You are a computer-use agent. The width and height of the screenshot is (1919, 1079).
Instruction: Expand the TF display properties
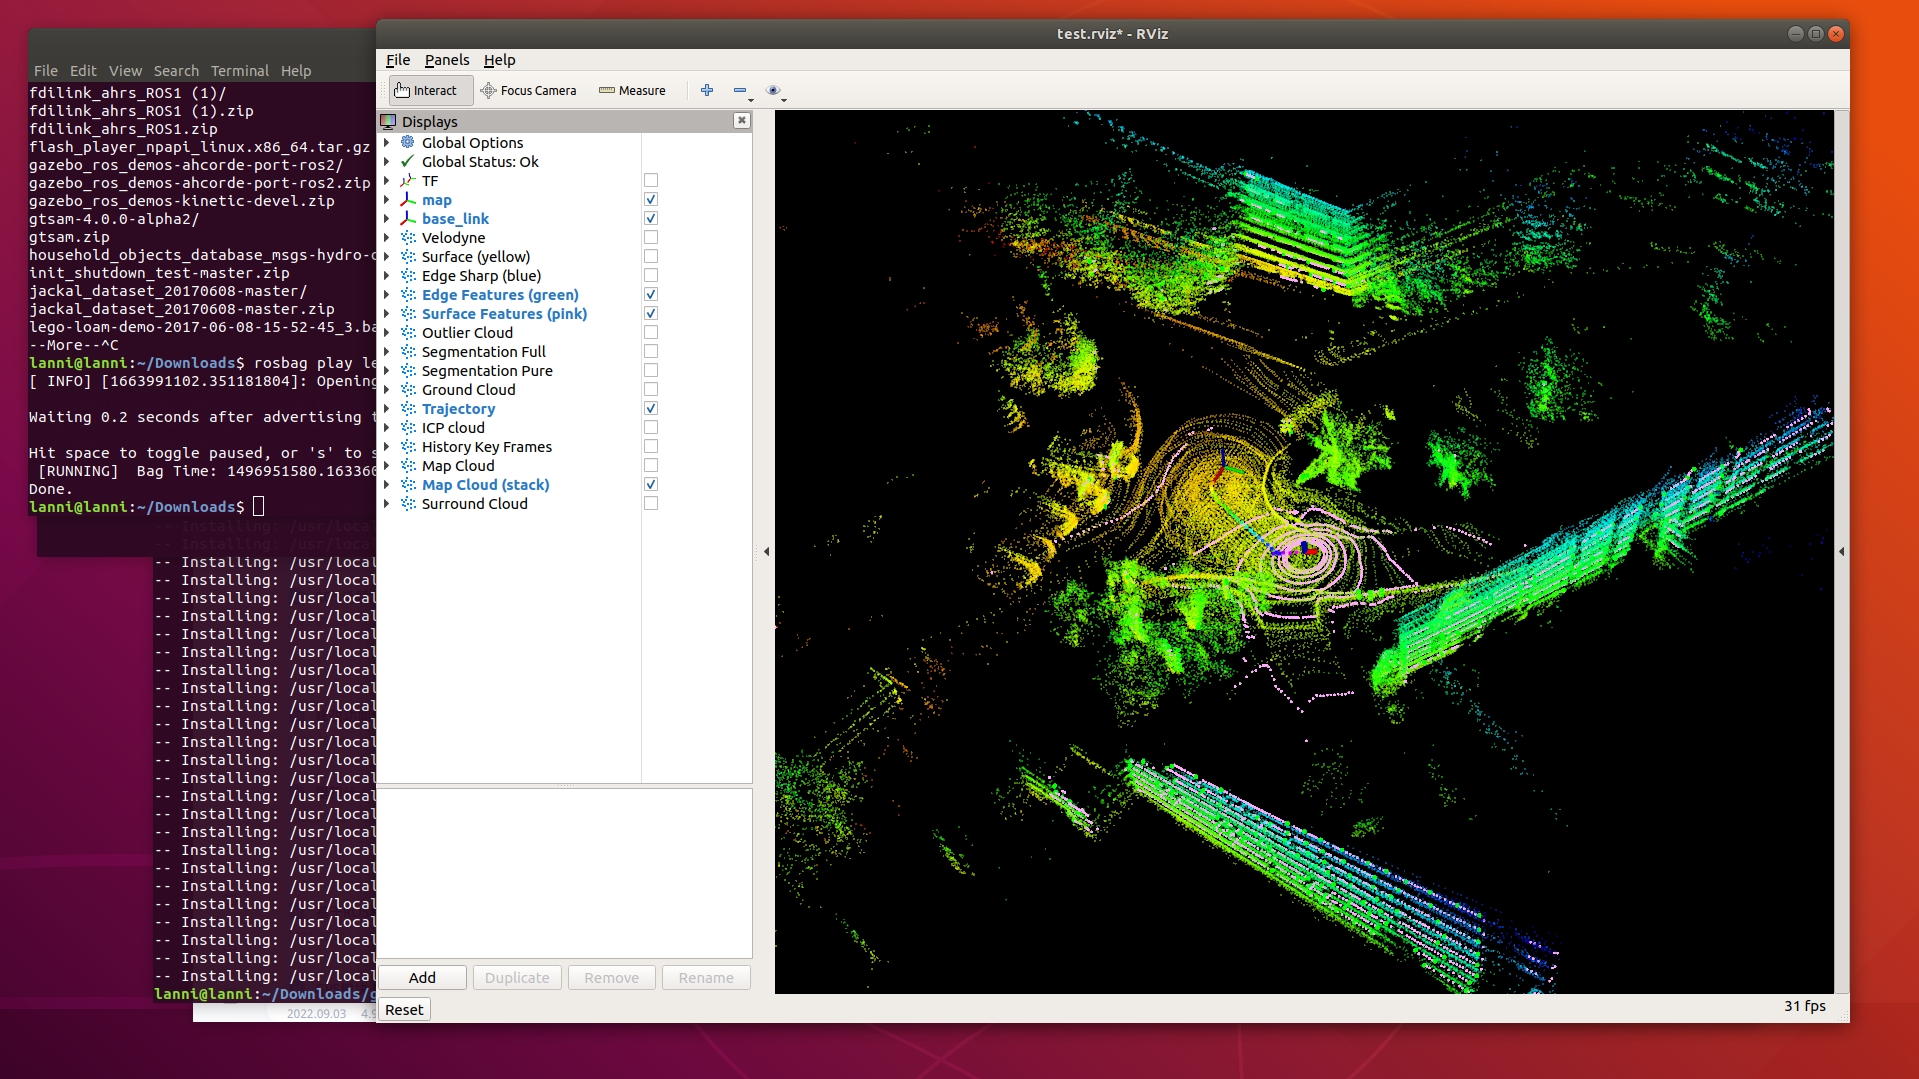(386, 180)
